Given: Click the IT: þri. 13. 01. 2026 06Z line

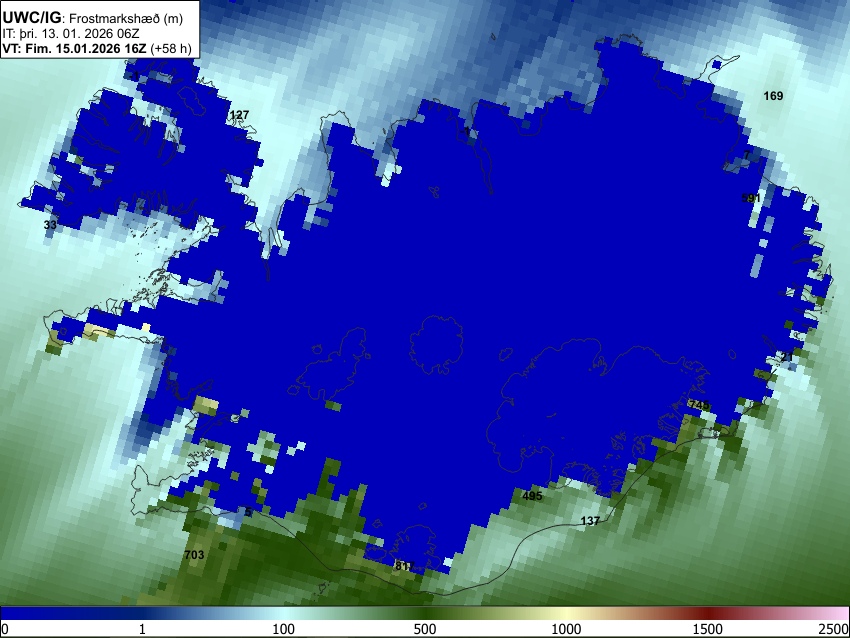Looking at the screenshot, I should click(x=71, y=34).
